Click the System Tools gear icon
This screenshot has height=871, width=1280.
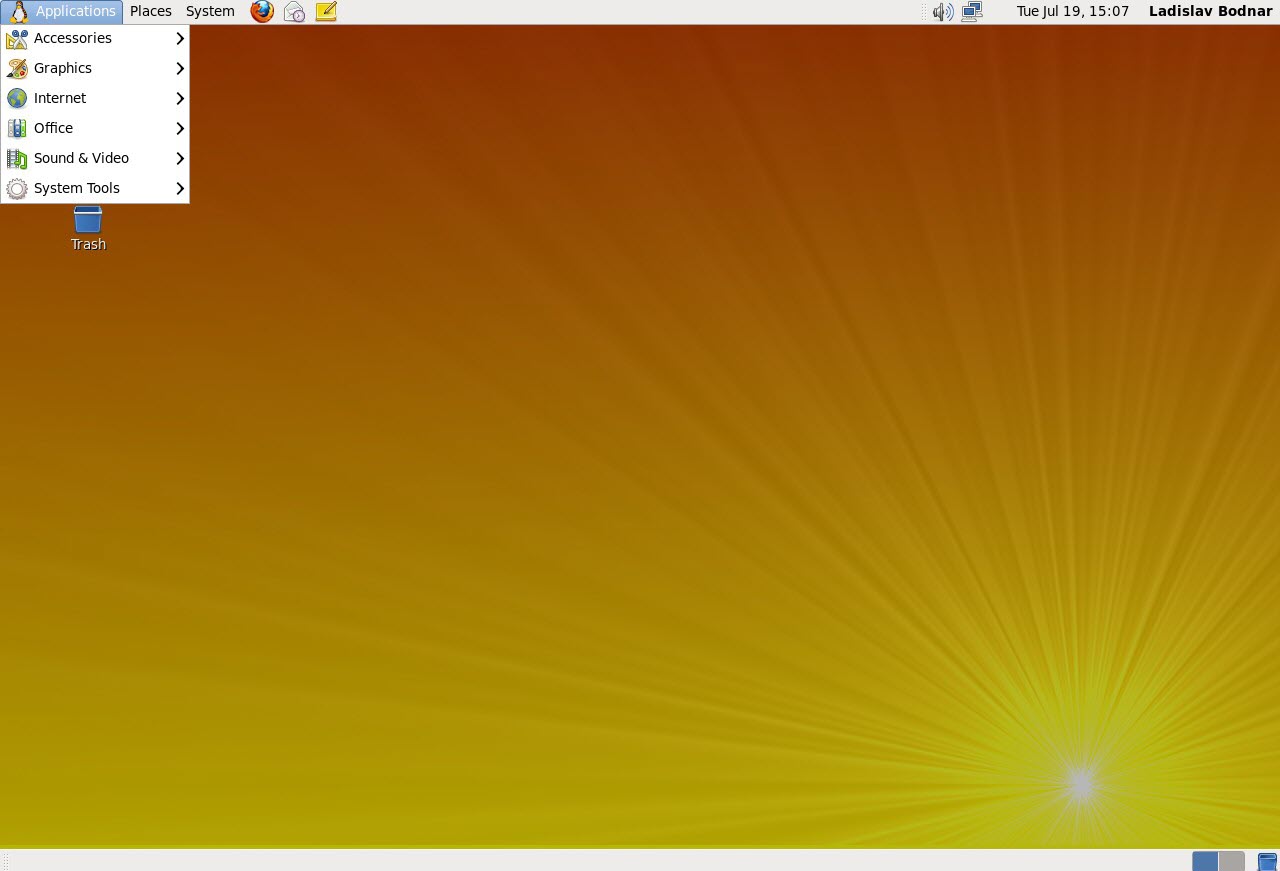17,189
